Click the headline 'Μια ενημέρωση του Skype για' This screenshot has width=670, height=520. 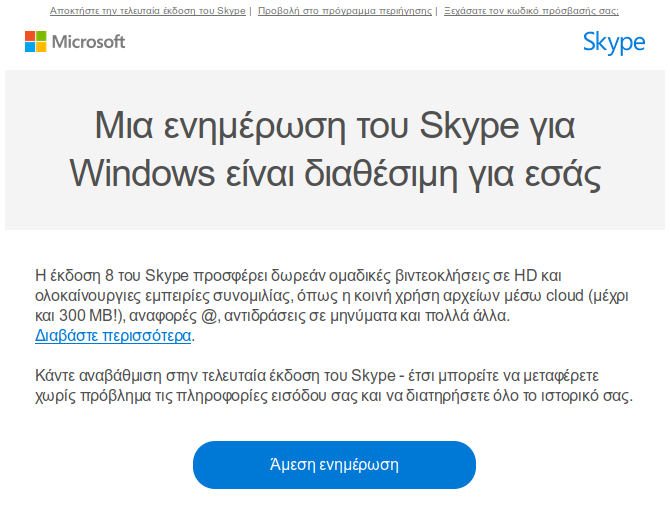335,126
